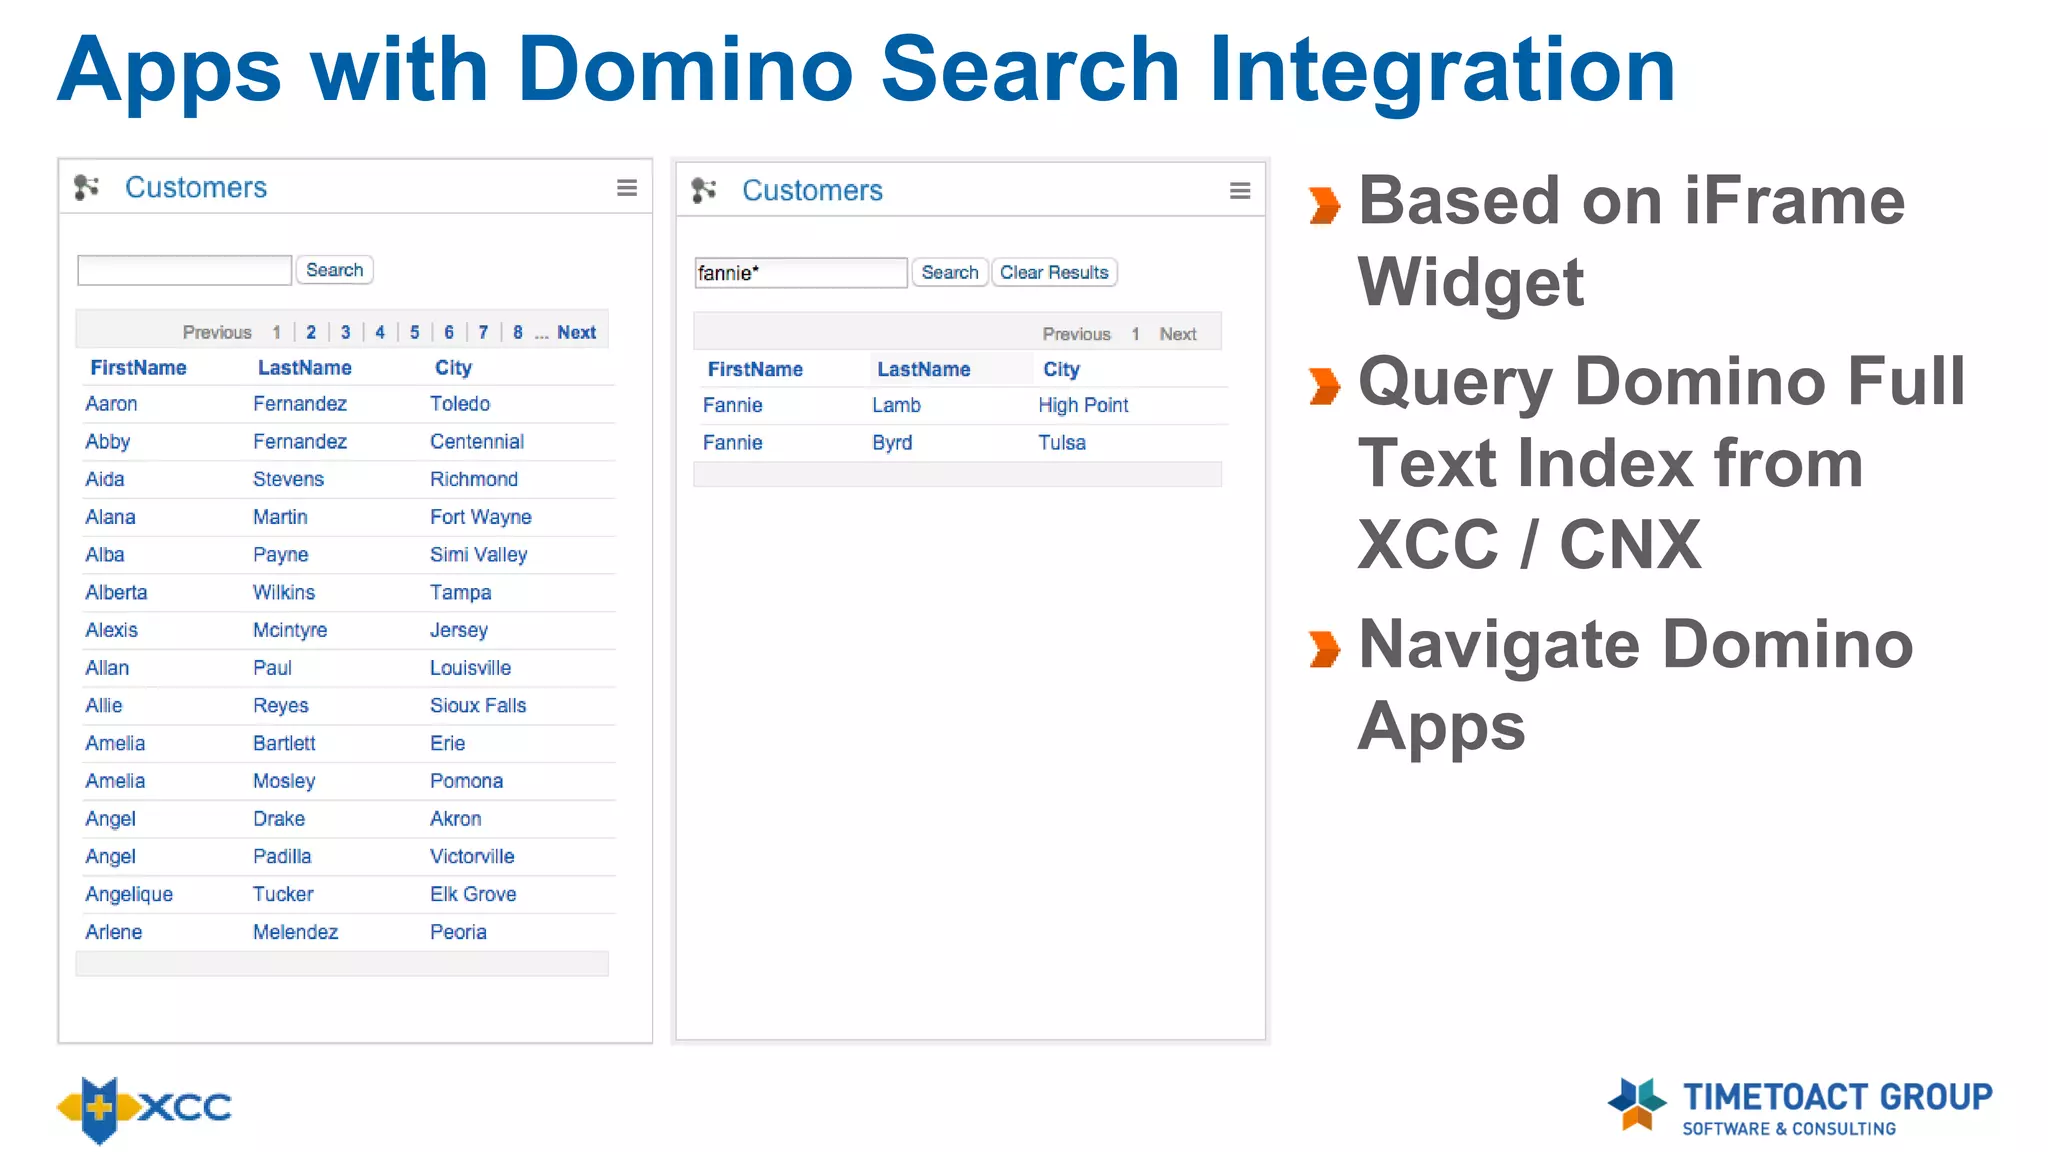Click the empty search field in left widget
Image resolution: width=2048 pixels, height=1152 pixels.
(184, 270)
